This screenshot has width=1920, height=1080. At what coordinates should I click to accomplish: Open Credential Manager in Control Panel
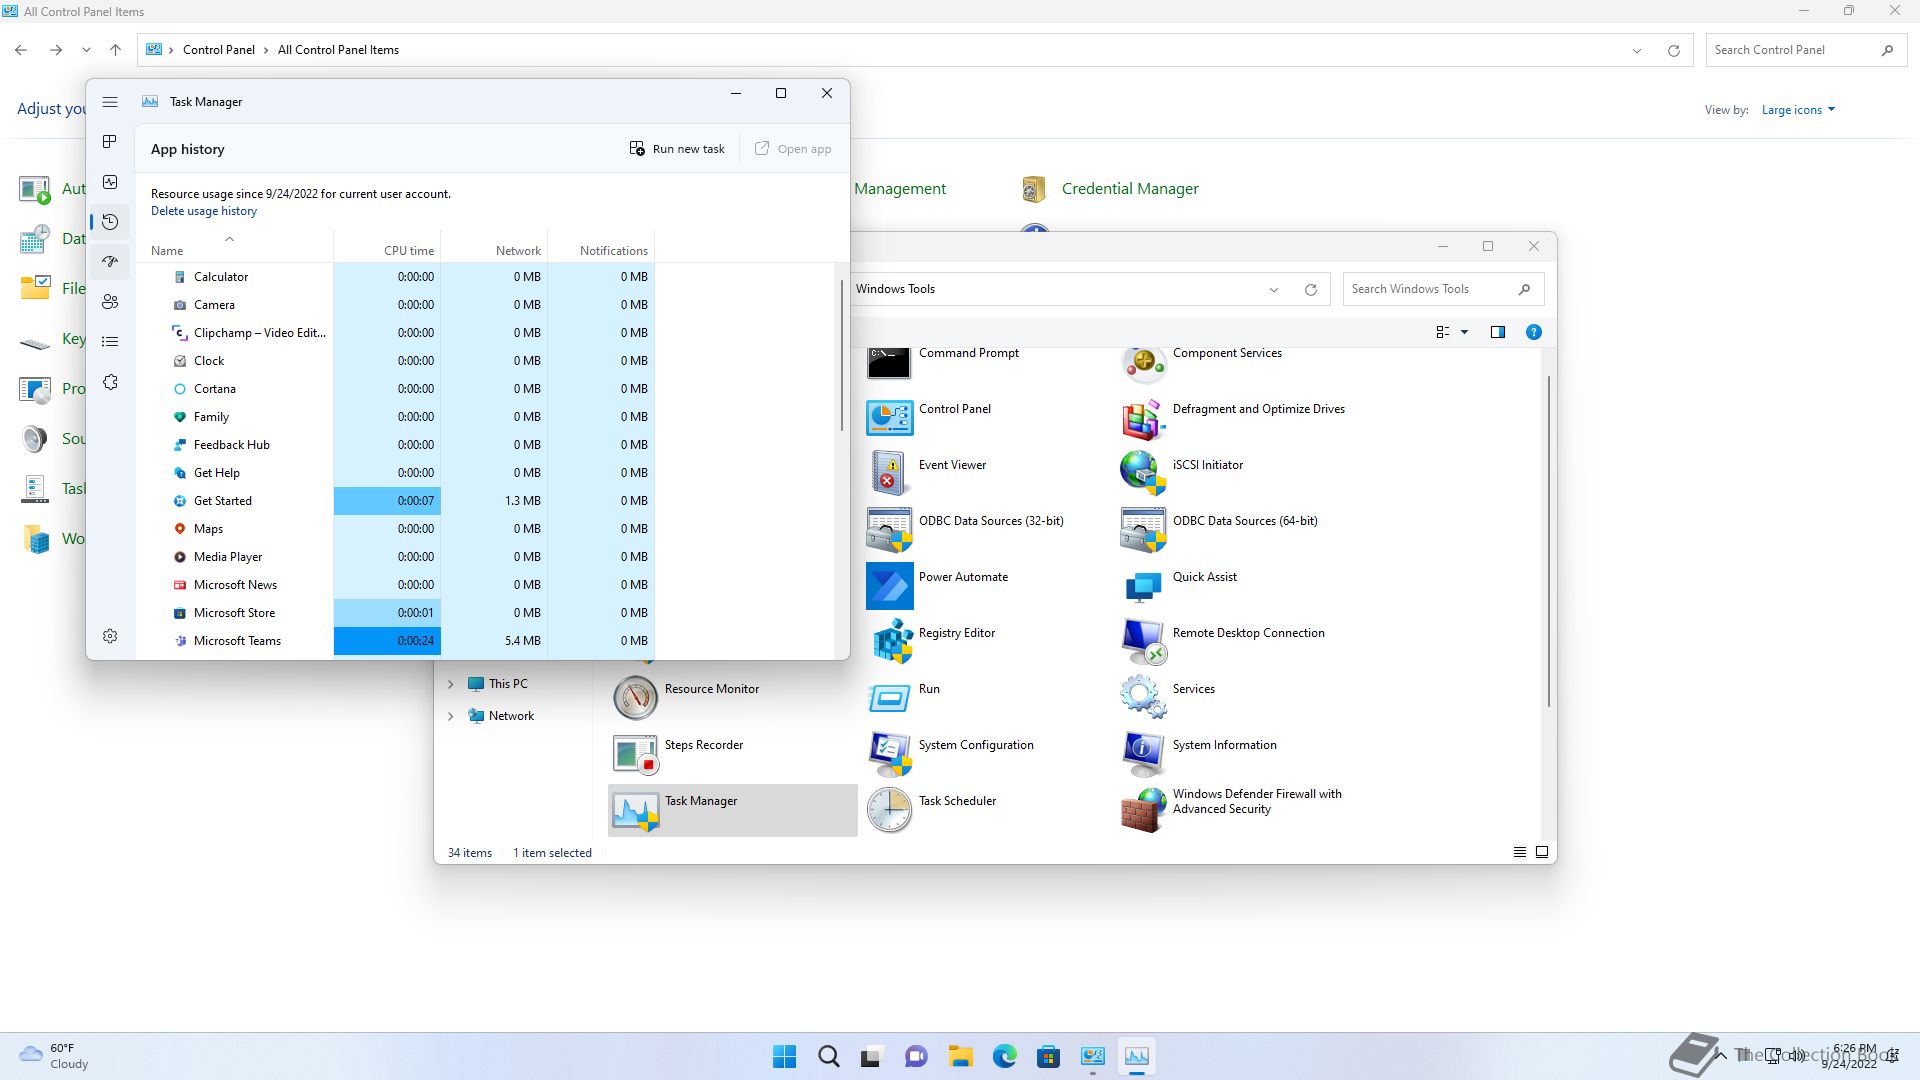pyautogui.click(x=1110, y=189)
